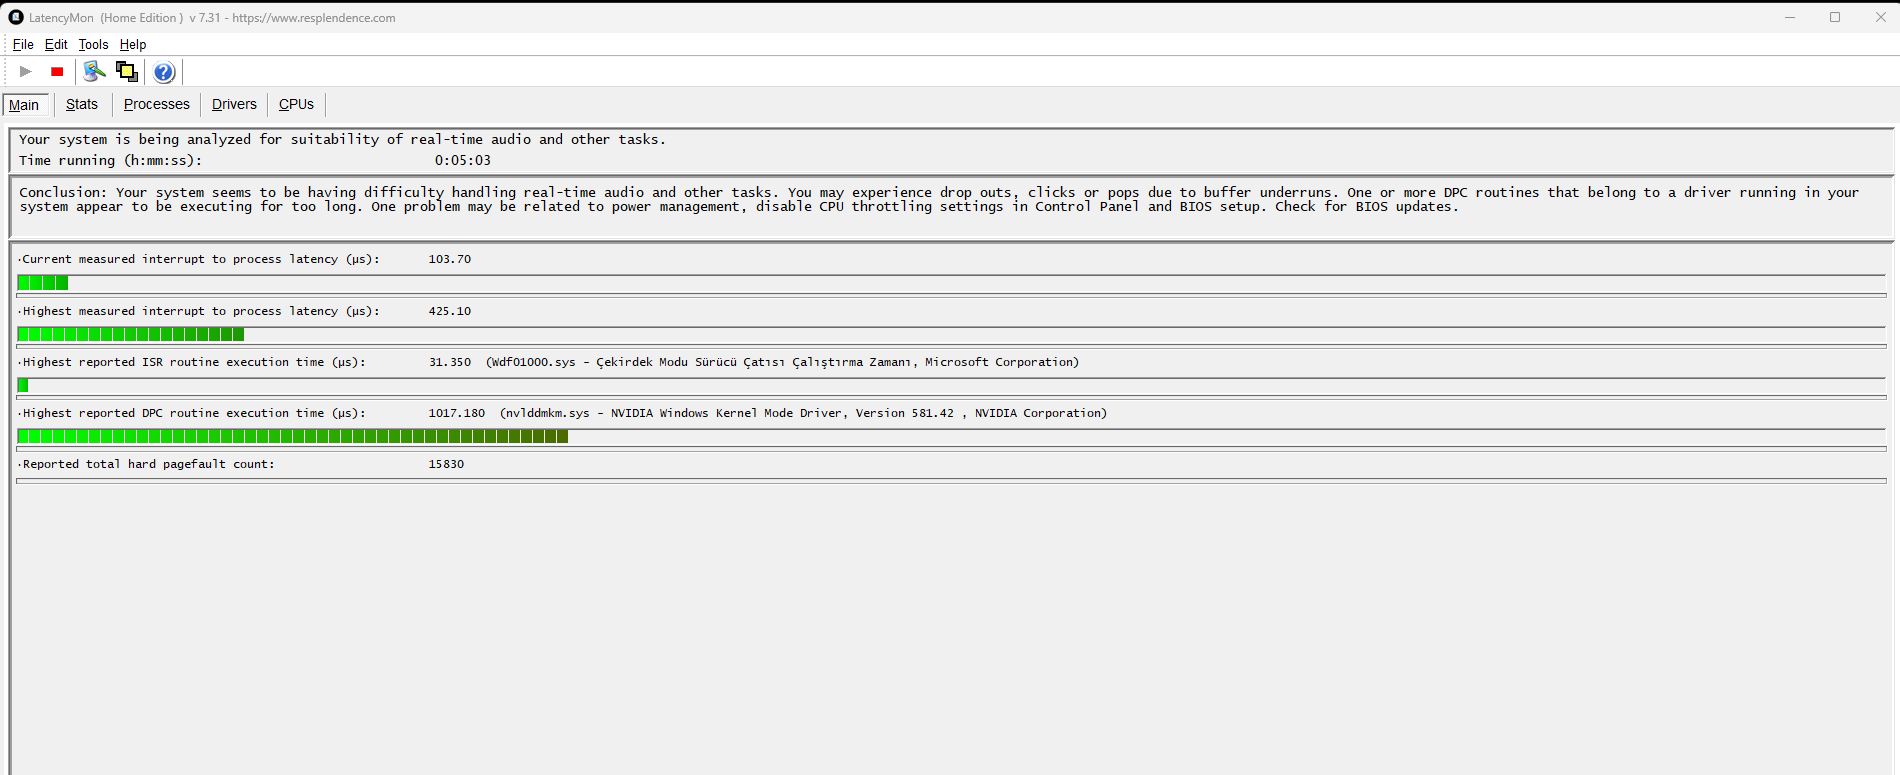Maximize the LatencyMon window

(1835, 17)
